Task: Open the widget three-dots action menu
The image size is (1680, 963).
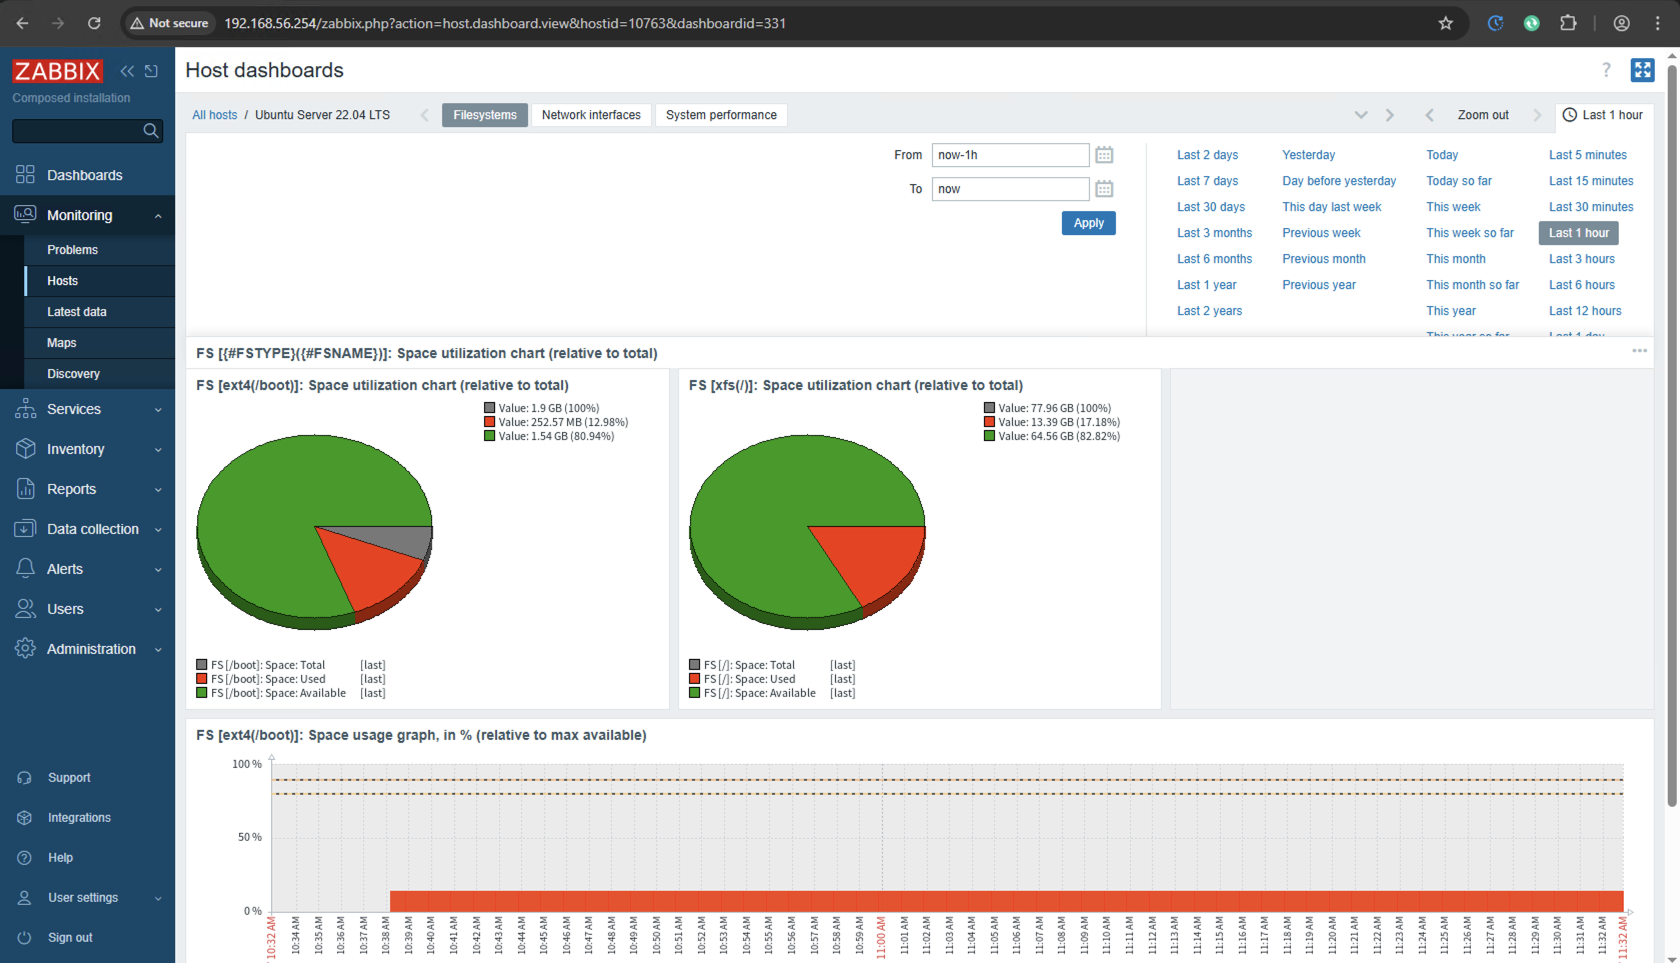Action: point(1639,351)
